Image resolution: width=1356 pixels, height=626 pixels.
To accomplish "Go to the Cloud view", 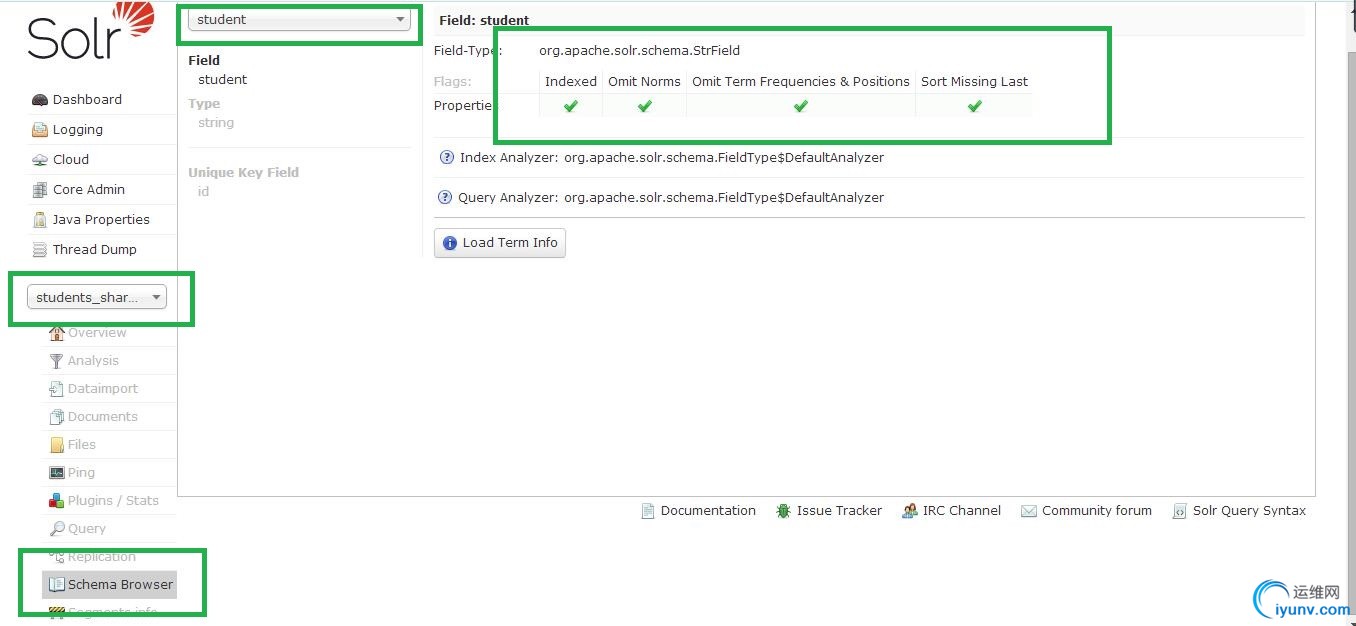I will [70, 160].
